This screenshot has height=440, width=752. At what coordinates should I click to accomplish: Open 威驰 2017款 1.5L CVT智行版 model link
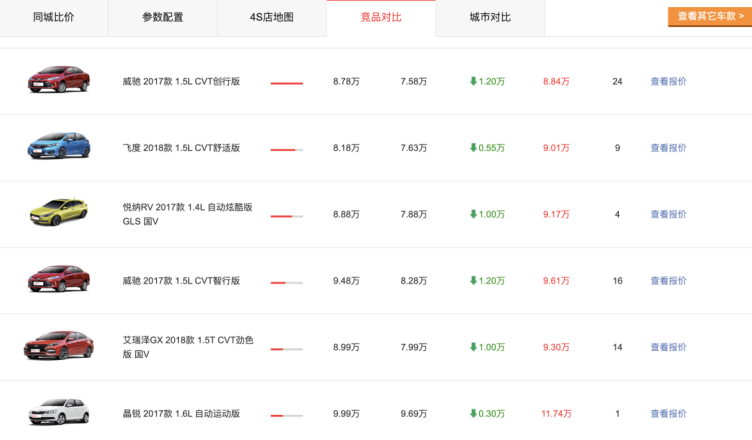(x=181, y=281)
